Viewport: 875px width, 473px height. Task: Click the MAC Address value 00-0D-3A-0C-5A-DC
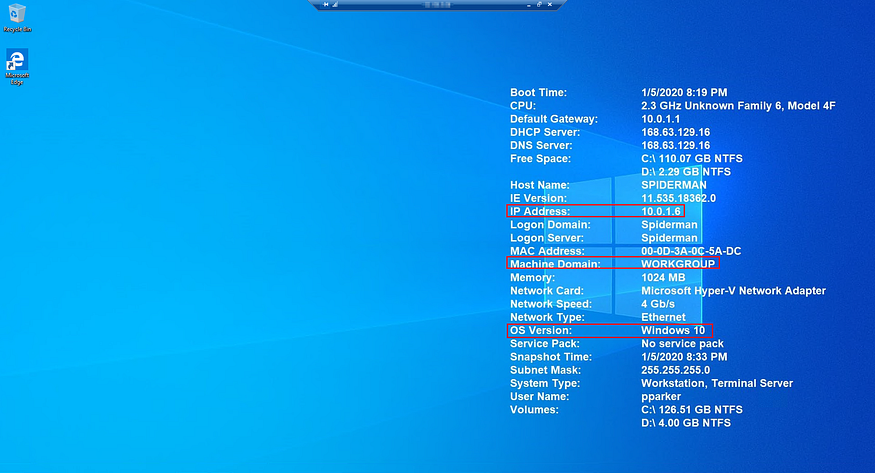point(691,251)
